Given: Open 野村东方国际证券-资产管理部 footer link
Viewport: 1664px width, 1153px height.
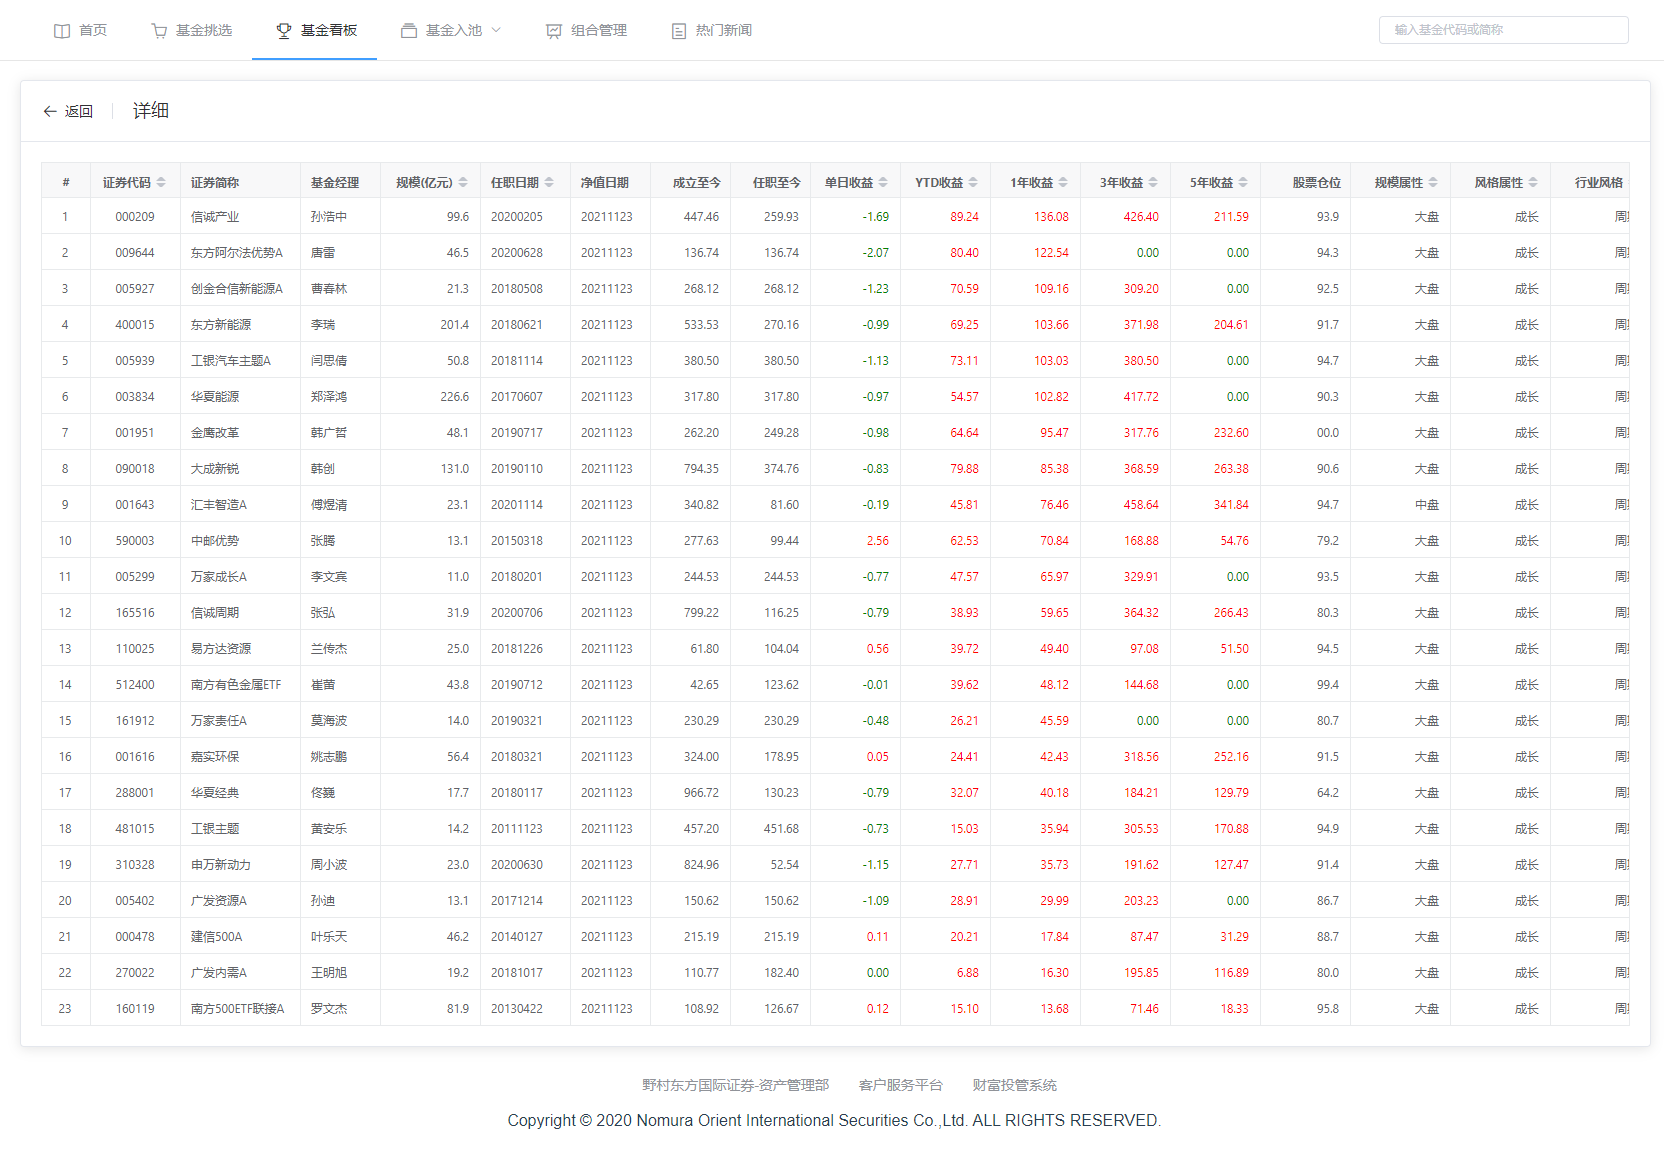Looking at the screenshot, I should click(x=735, y=1085).
